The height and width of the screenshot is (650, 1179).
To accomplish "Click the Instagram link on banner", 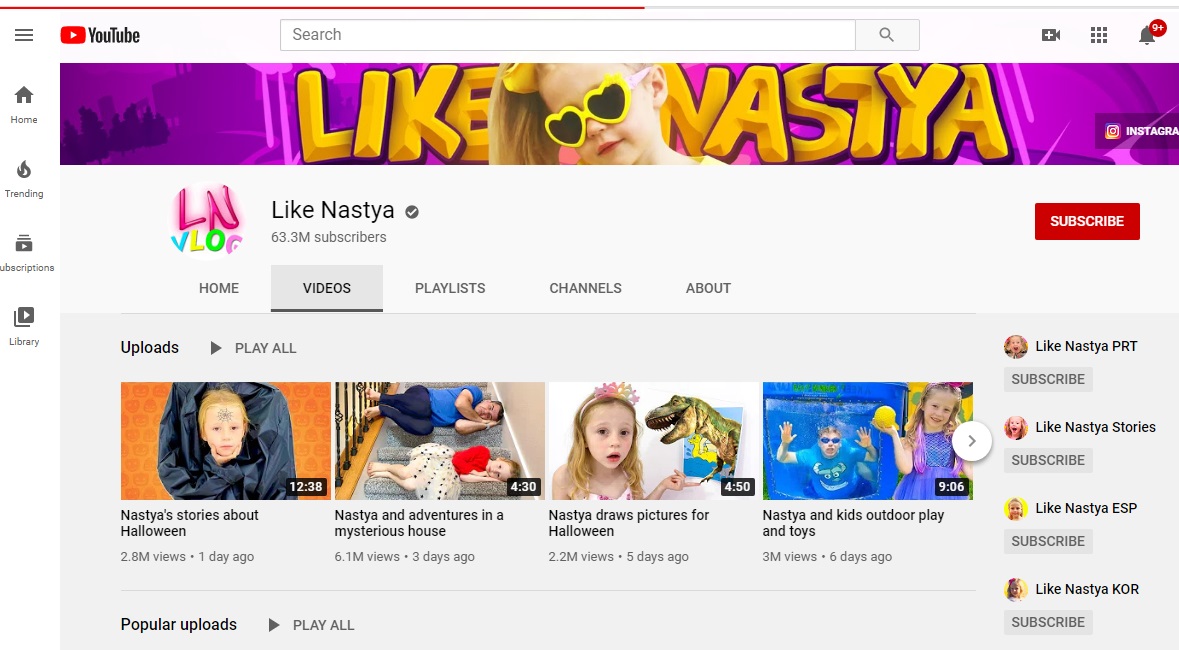I will 1140,131.
